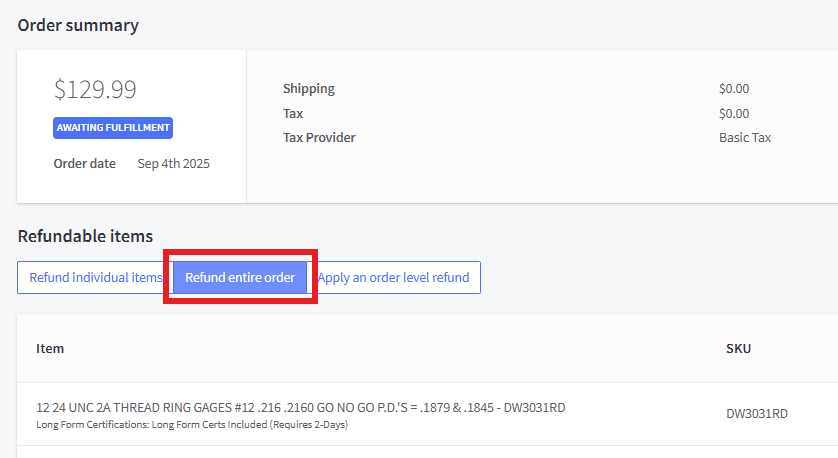This screenshot has height=458, width=838.
Task: Click the Order date label
Action: [84, 163]
